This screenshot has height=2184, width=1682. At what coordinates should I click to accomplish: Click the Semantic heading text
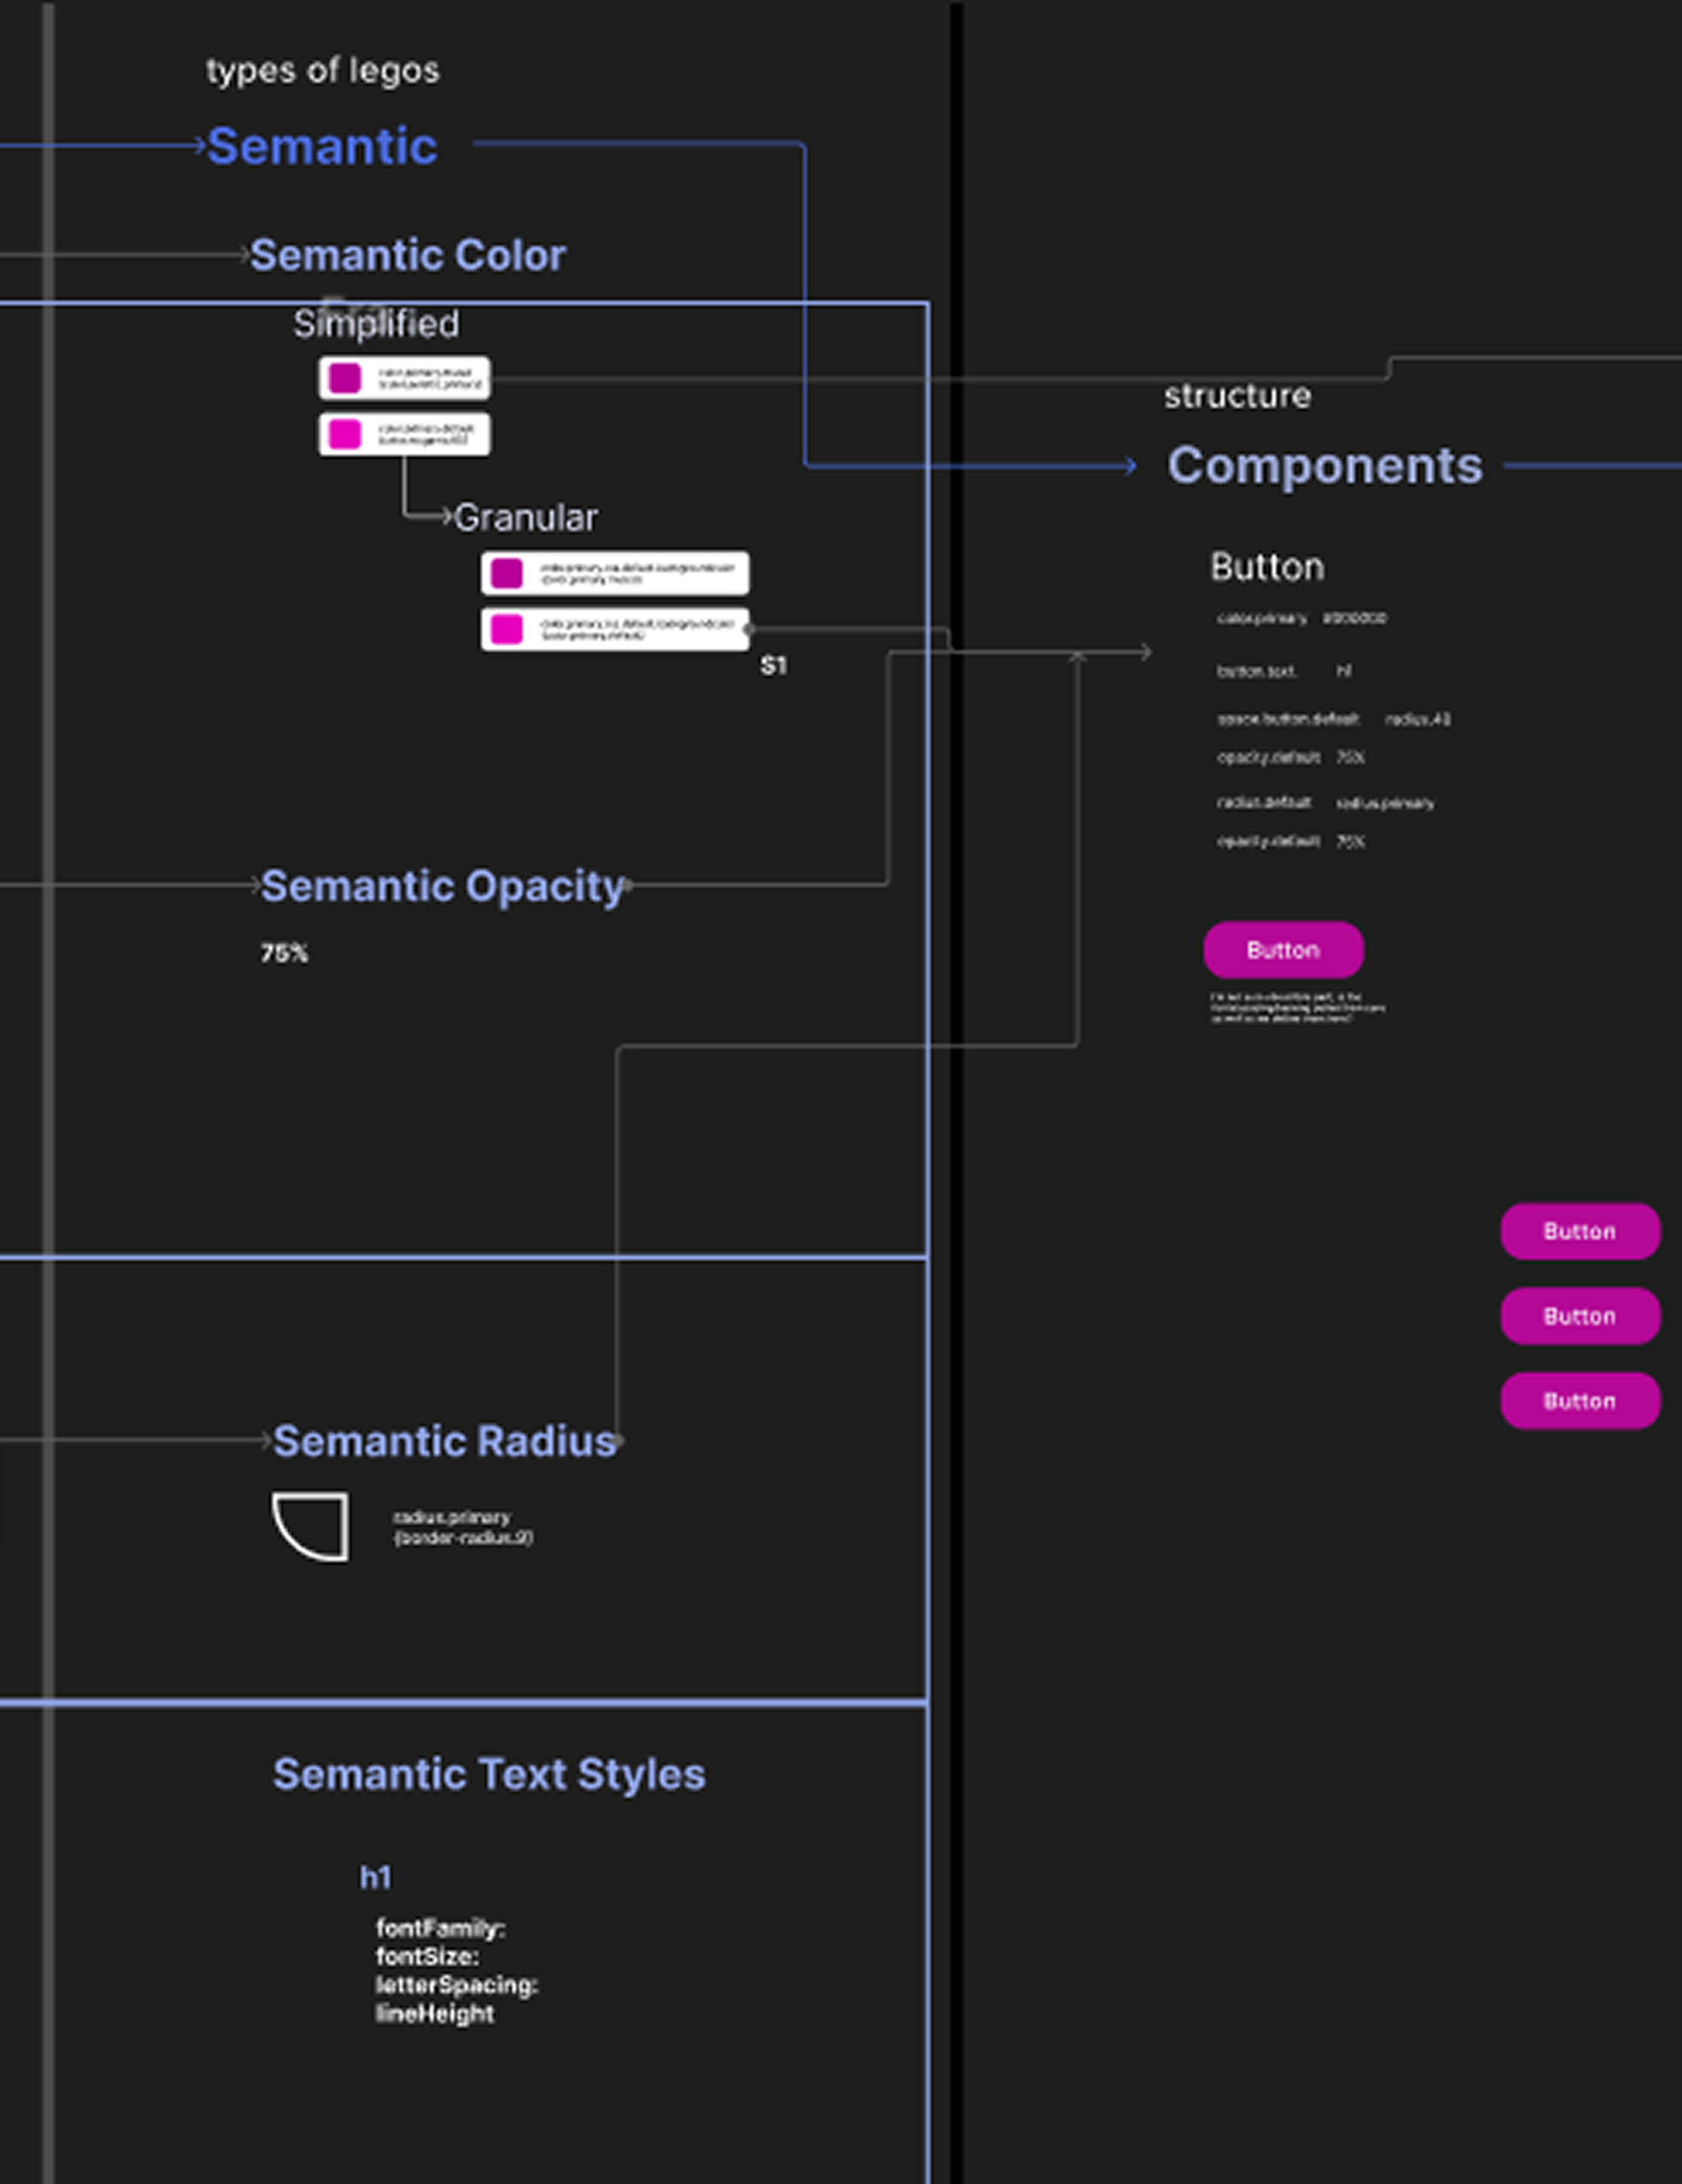[x=322, y=147]
